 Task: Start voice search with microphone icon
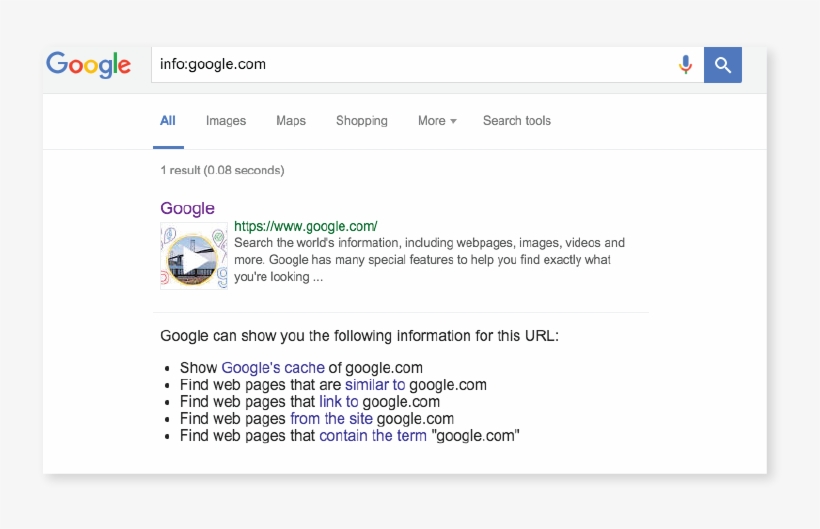coord(685,65)
